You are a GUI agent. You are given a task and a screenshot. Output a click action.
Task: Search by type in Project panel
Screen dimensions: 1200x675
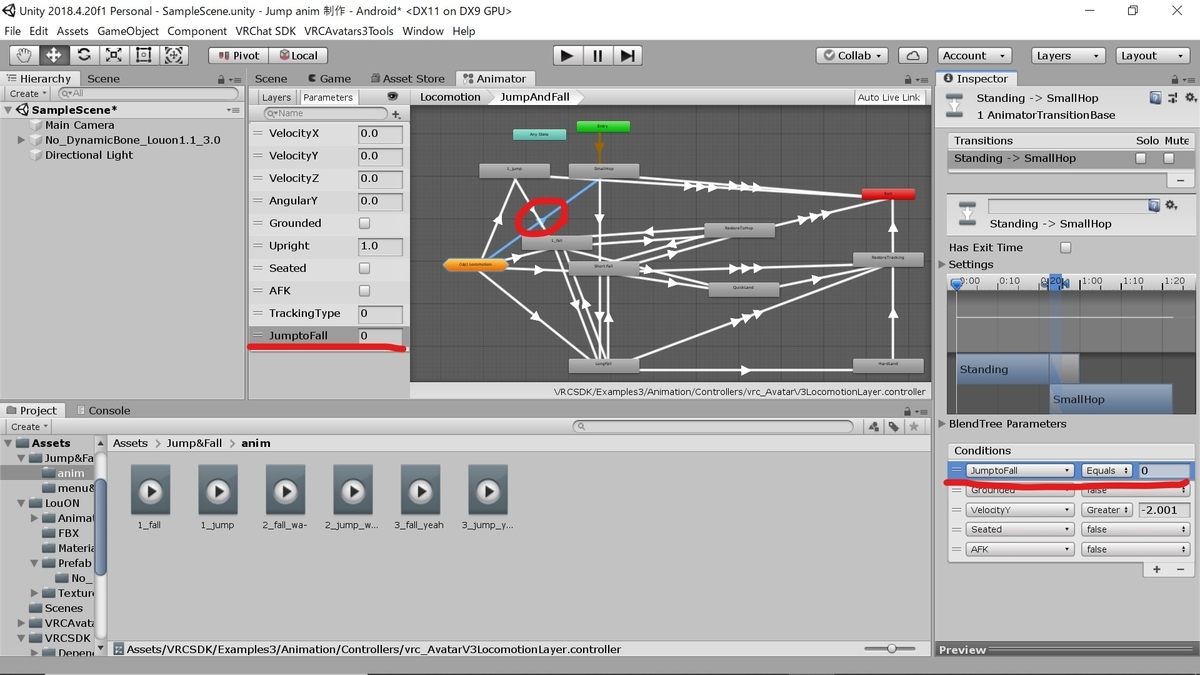click(875, 427)
